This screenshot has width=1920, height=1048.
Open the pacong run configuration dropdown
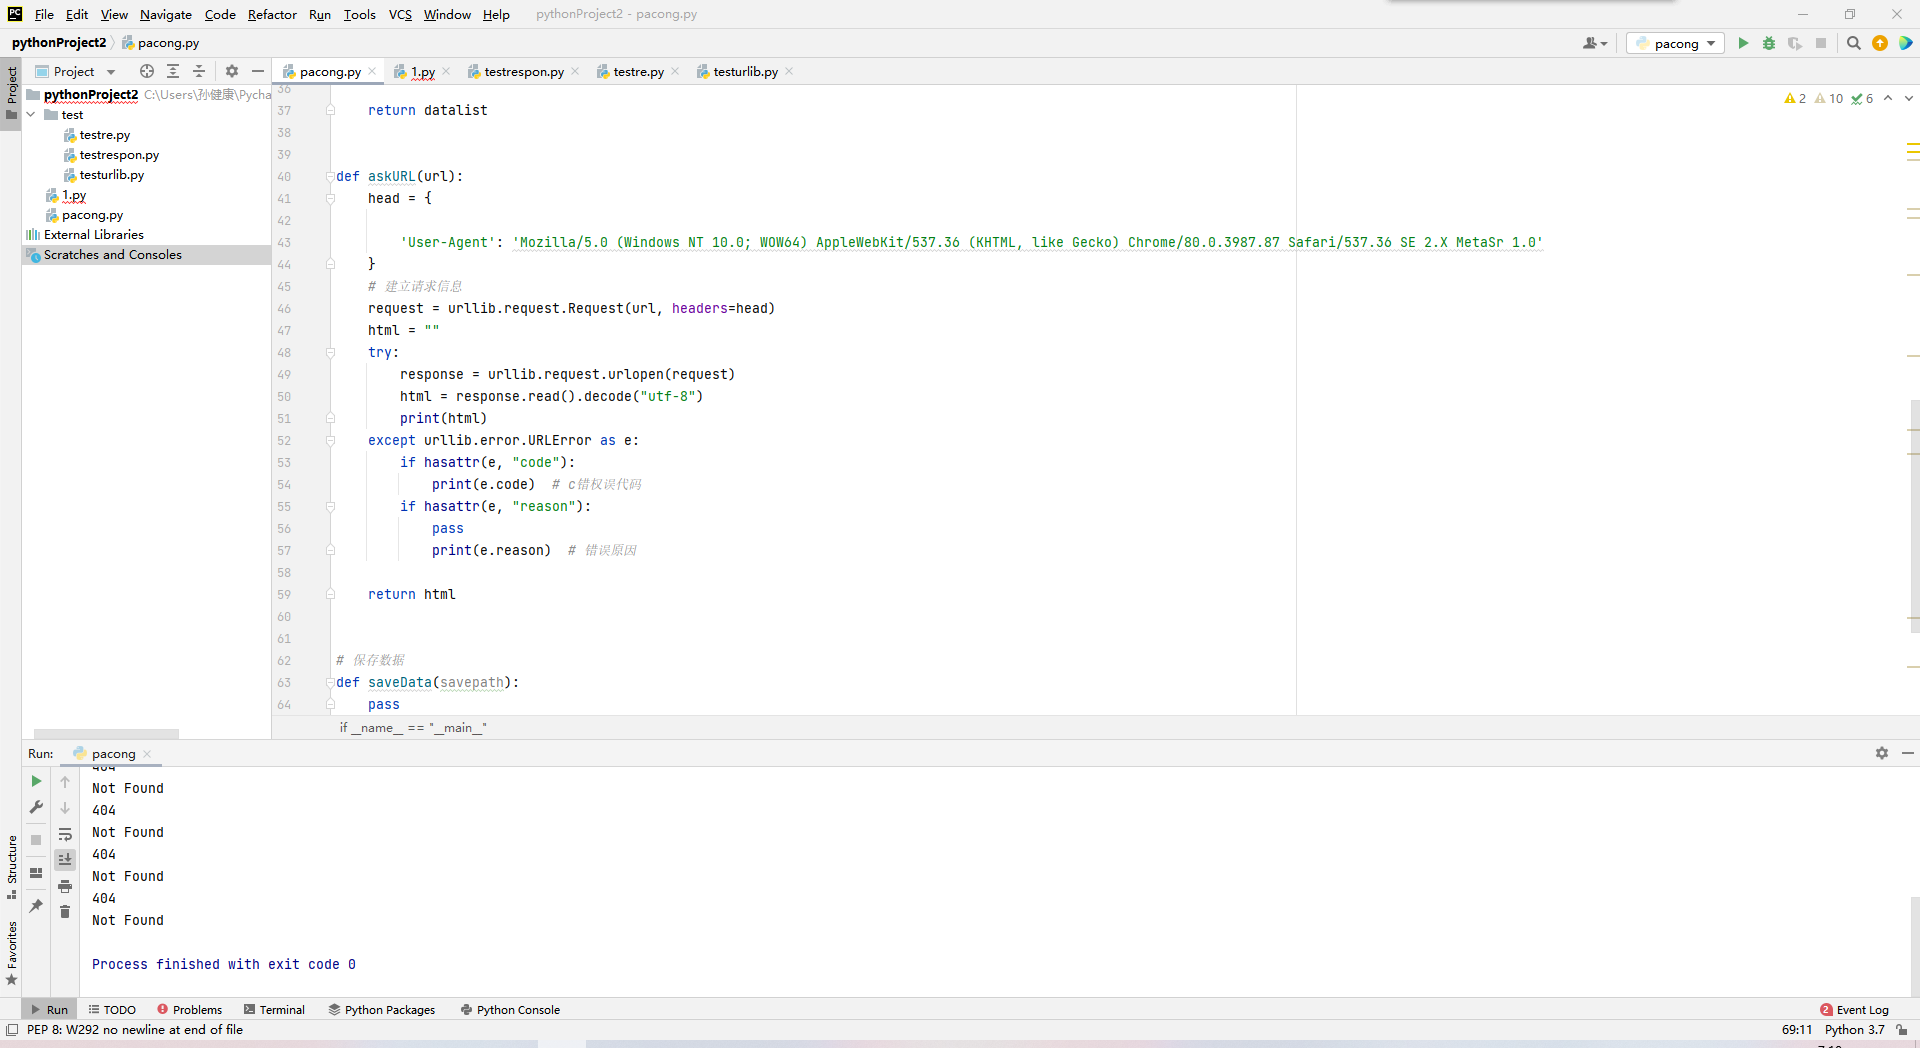(x=1675, y=43)
